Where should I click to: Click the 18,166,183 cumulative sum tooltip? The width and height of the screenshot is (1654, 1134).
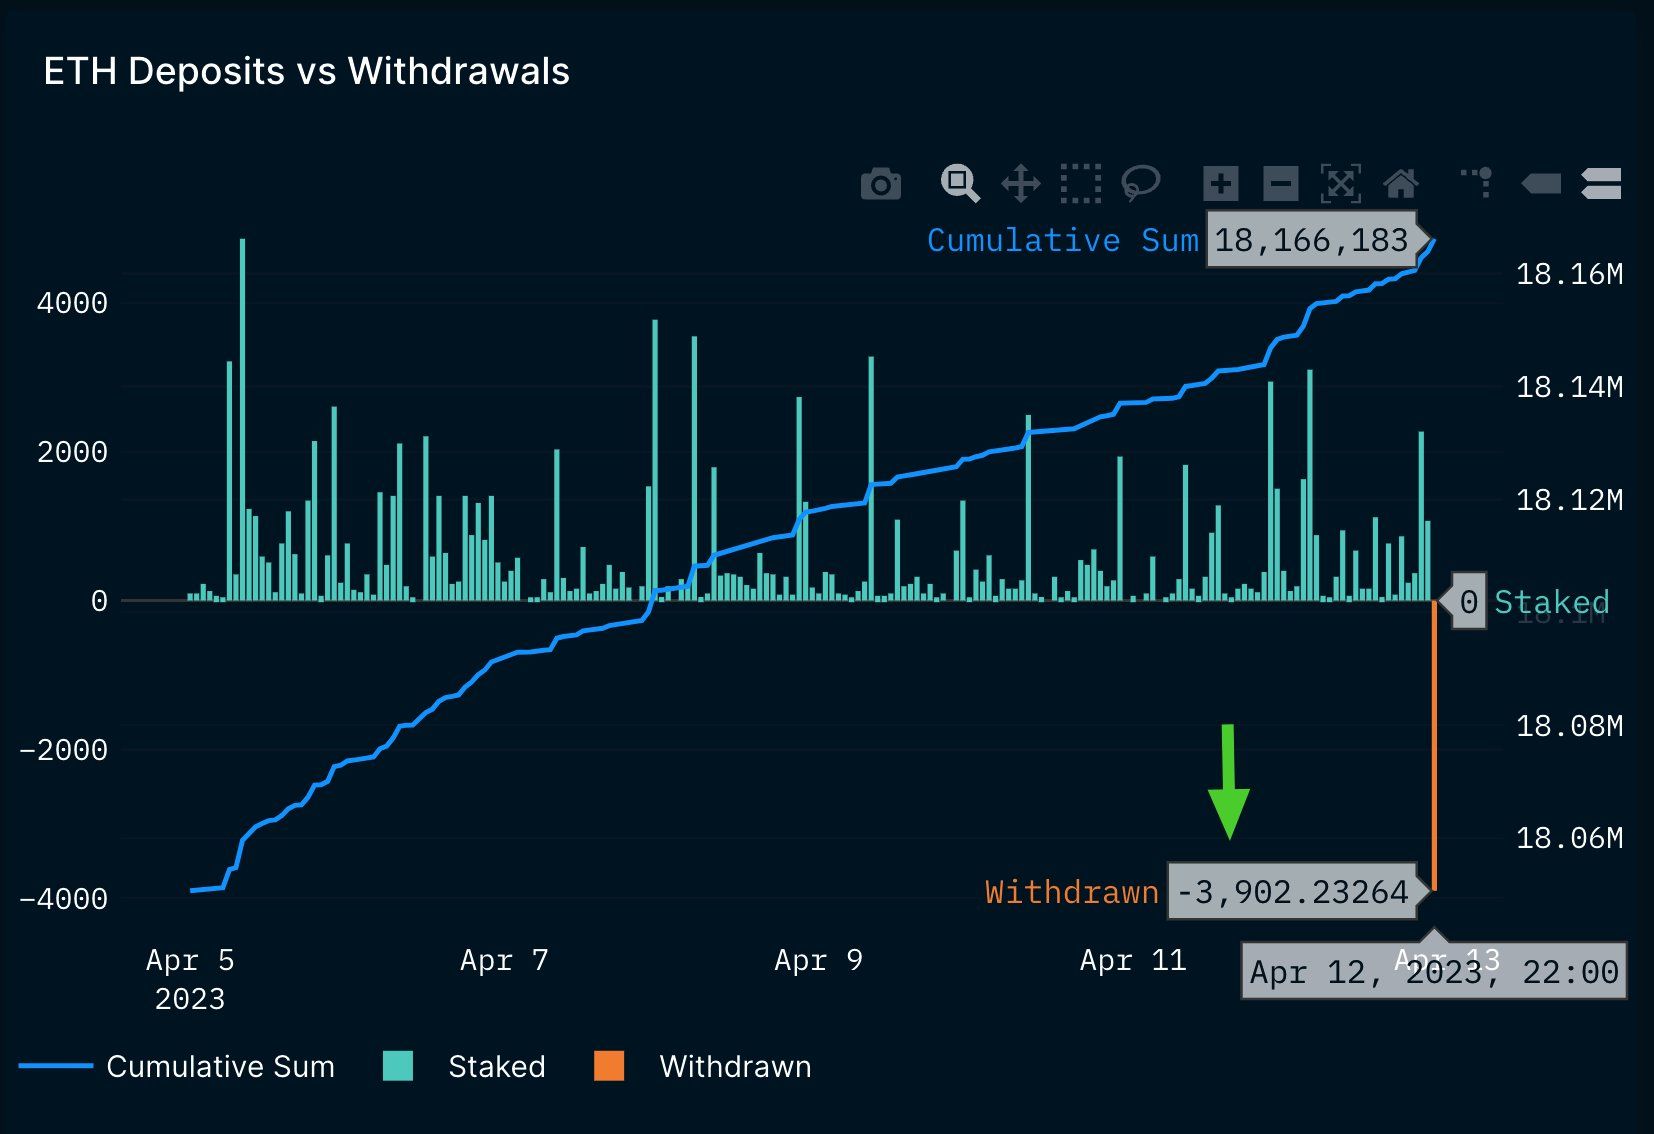1311,240
